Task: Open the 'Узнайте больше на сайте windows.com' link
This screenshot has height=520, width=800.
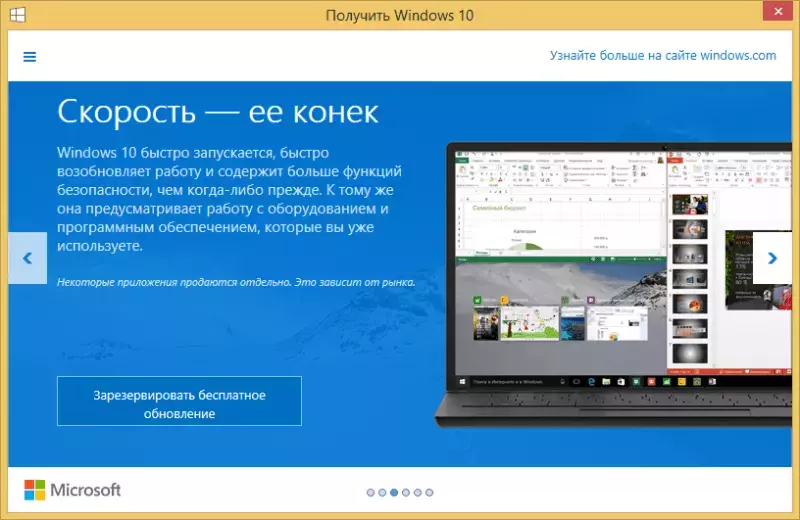Action: coord(663,55)
